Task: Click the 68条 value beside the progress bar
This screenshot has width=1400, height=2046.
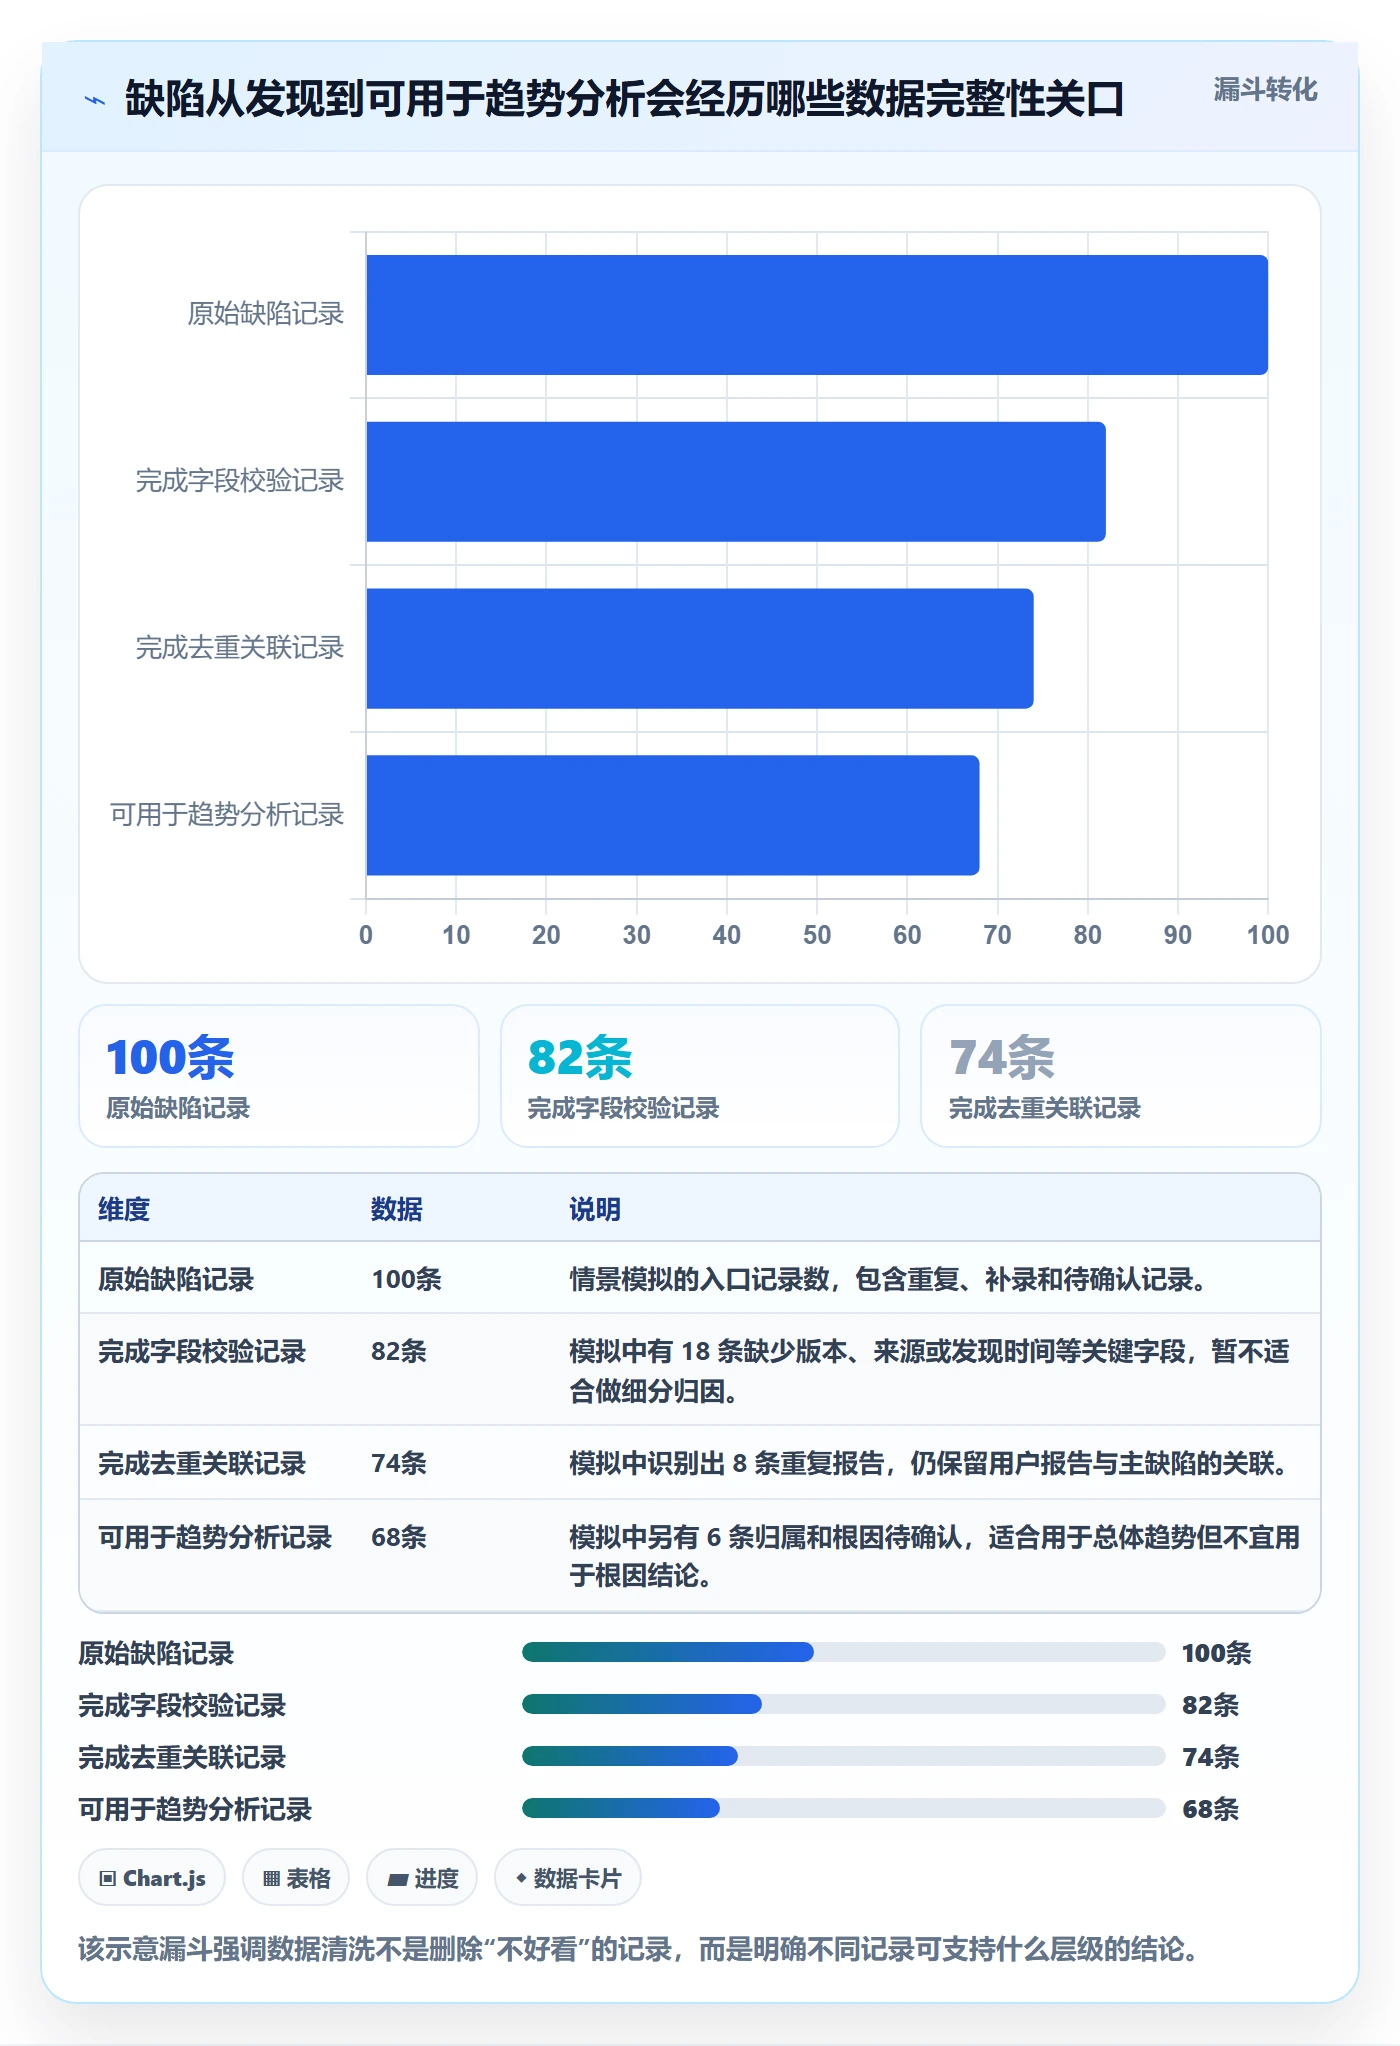Action: pos(1210,1809)
